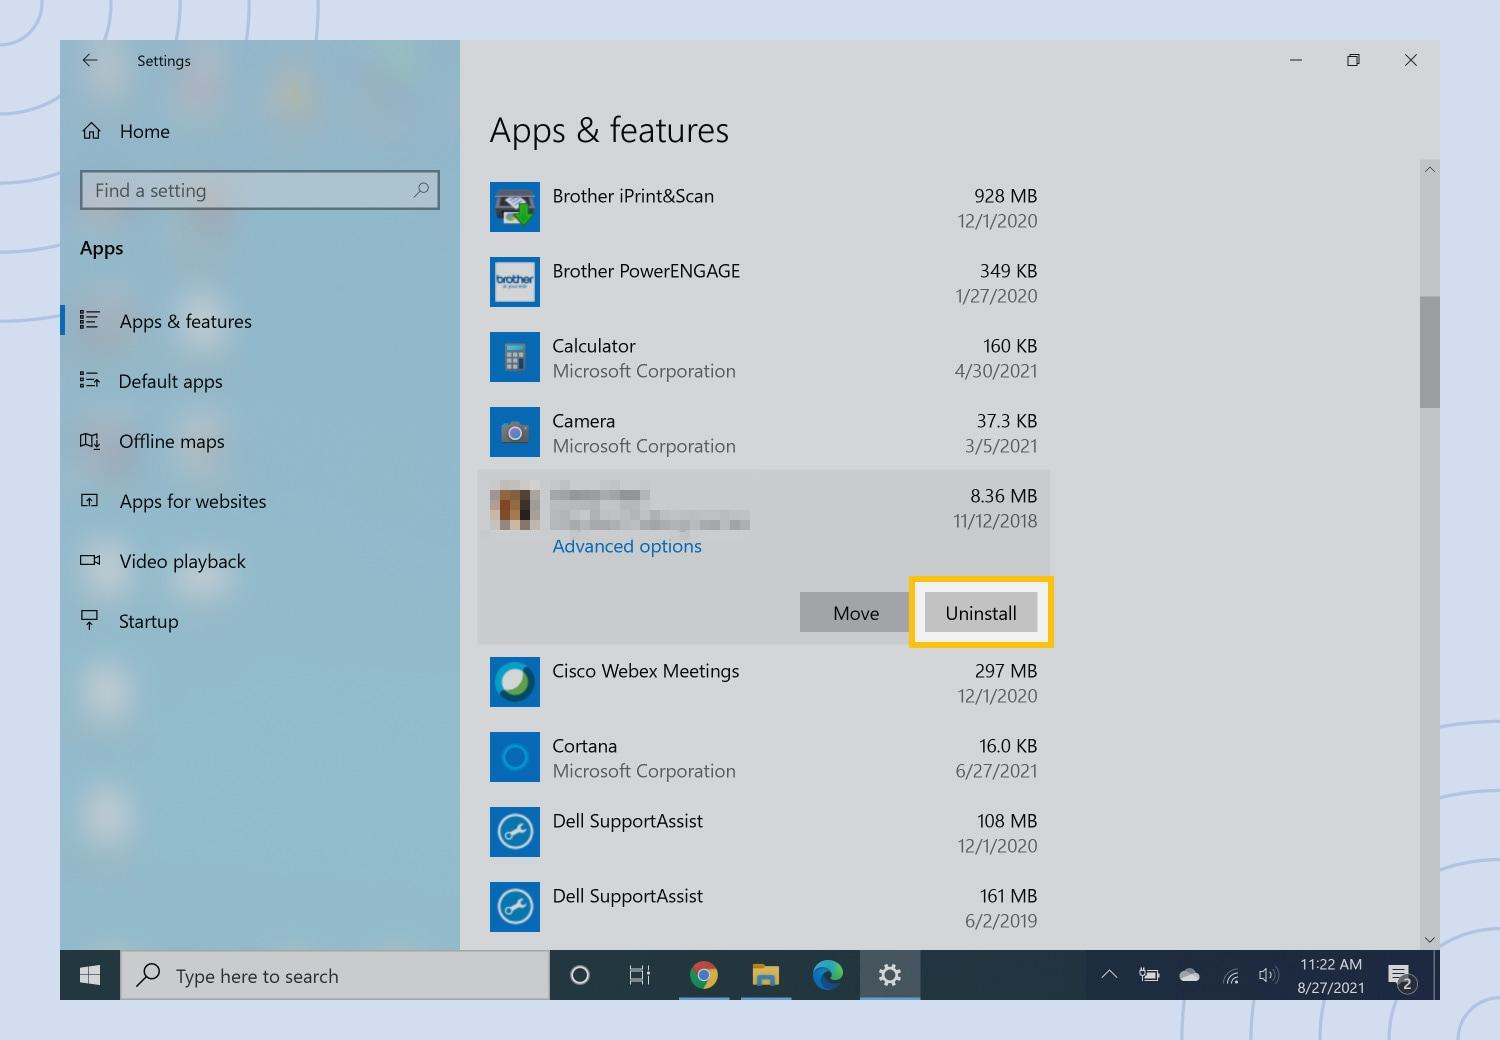Click the Video playback sidebar icon
The width and height of the screenshot is (1500, 1040).
90,560
